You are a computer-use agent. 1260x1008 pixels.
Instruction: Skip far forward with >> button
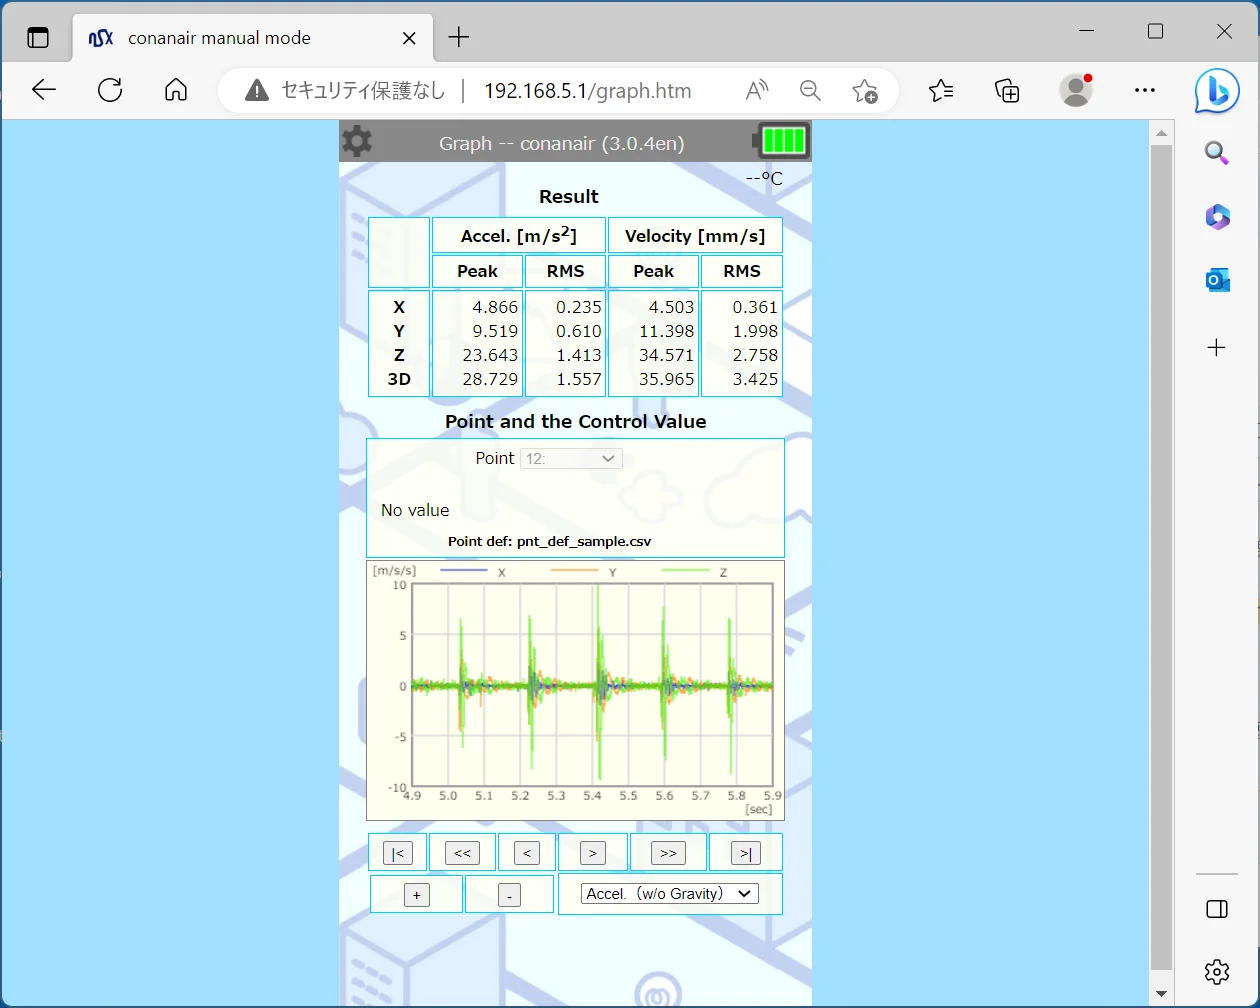click(x=668, y=853)
